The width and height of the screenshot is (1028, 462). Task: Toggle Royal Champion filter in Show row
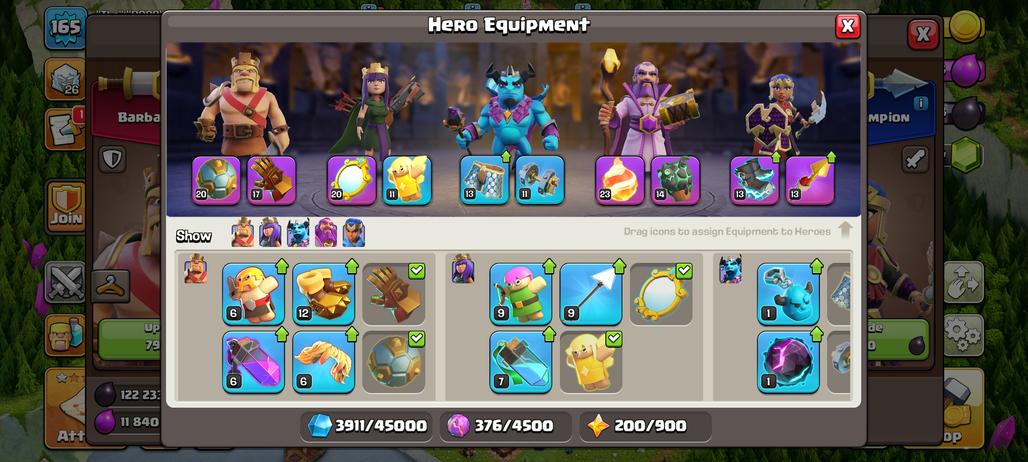(354, 233)
